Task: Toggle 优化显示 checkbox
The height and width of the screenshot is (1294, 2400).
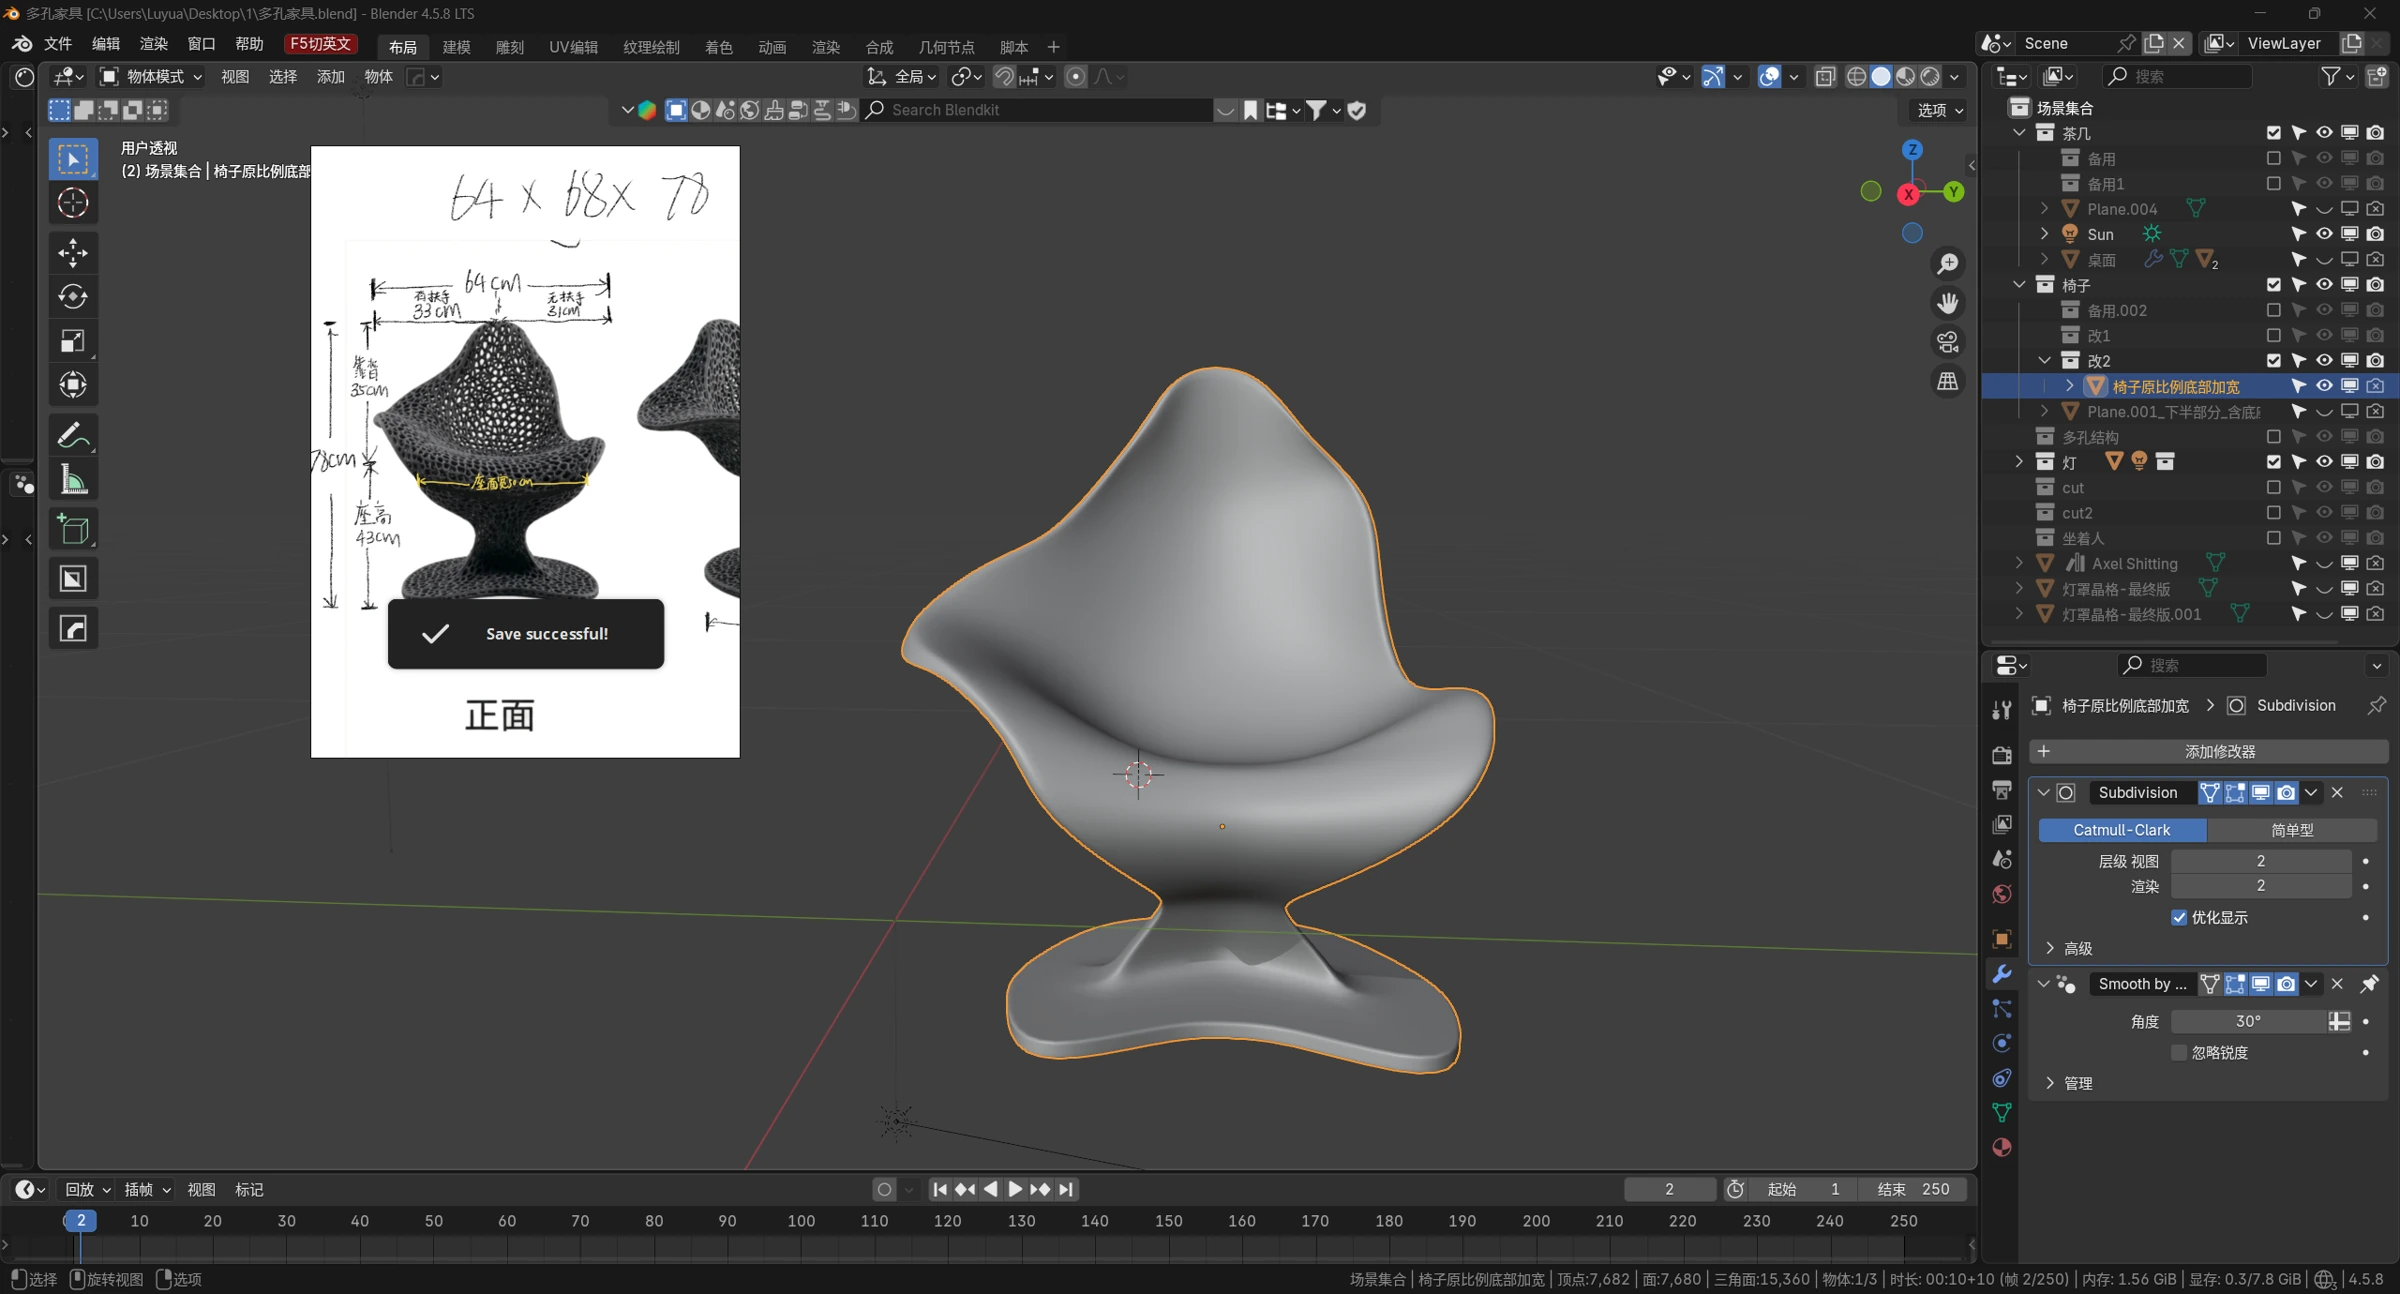Action: point(2179,917)
